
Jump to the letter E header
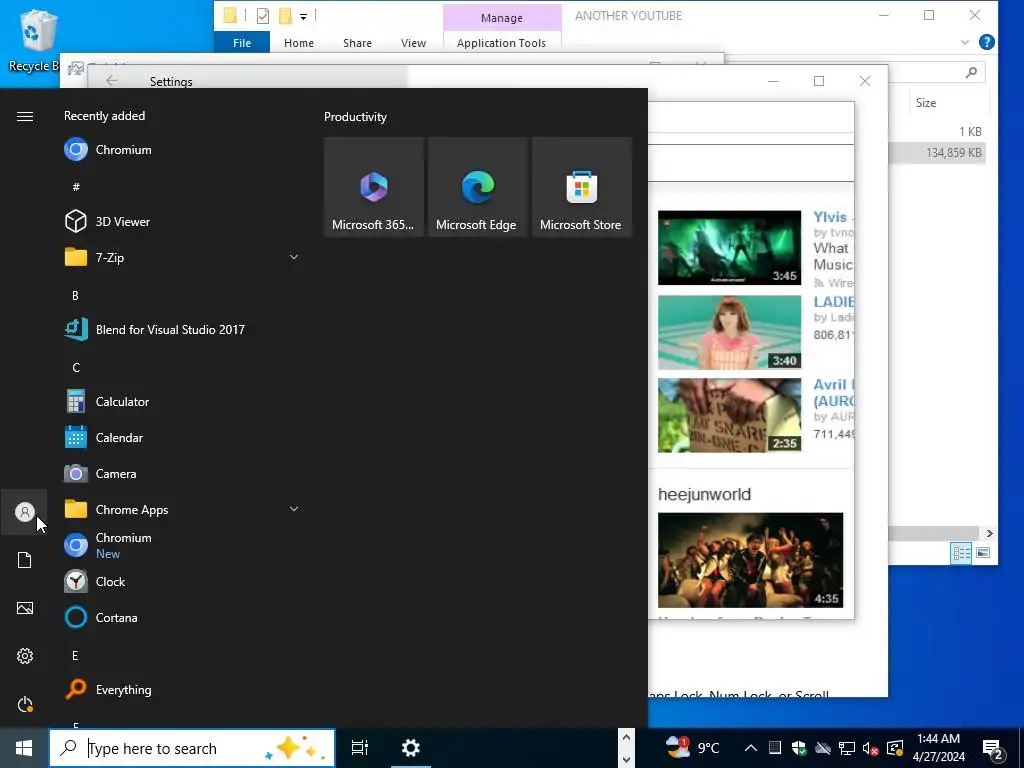75,655
